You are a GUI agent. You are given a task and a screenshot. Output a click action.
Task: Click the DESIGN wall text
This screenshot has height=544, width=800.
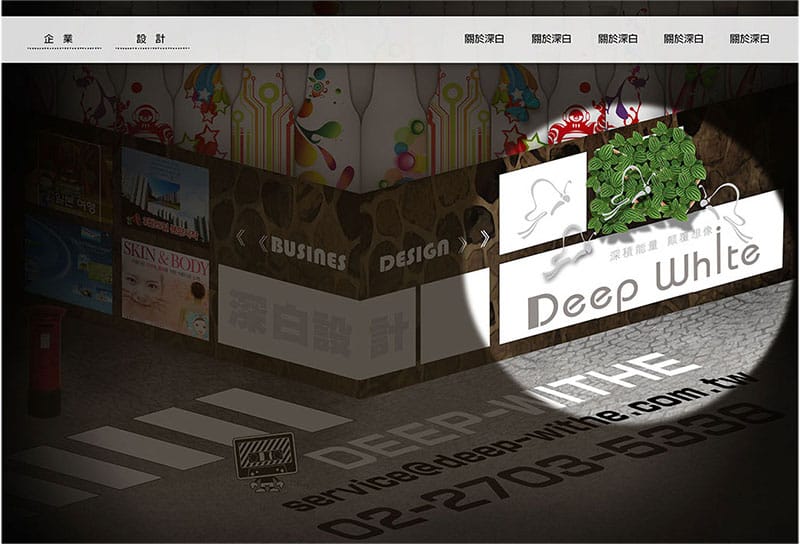tap(414, 255)
